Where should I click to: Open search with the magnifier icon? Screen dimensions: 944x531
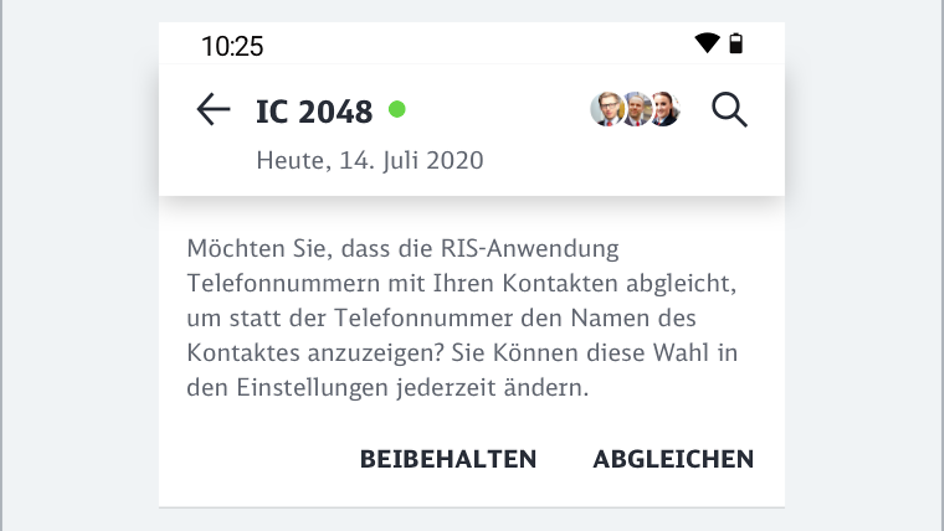tap(729, 110)
